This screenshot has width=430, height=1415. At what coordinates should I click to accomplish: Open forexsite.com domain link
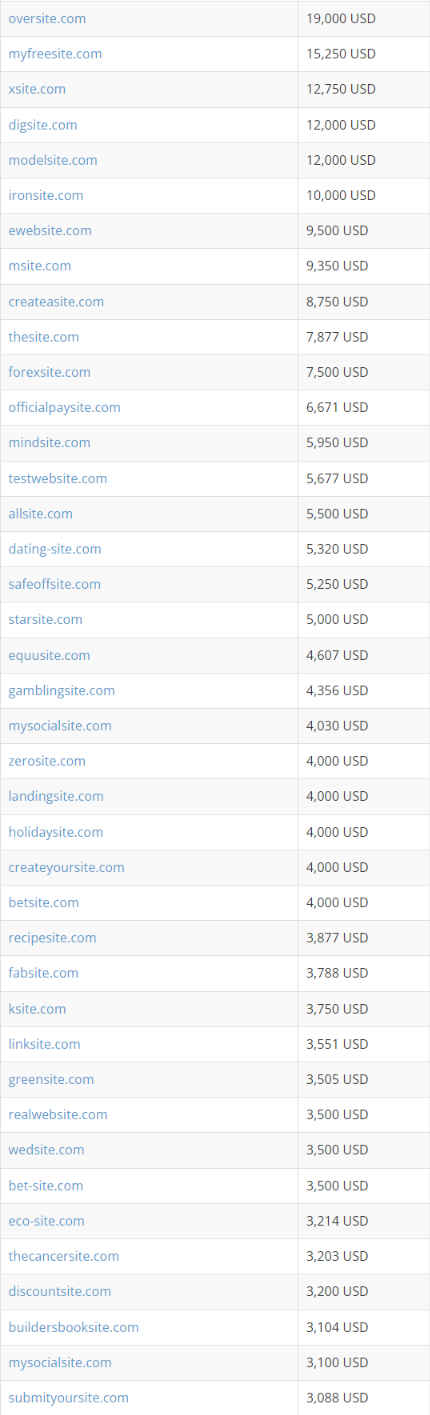pos(50,372)
